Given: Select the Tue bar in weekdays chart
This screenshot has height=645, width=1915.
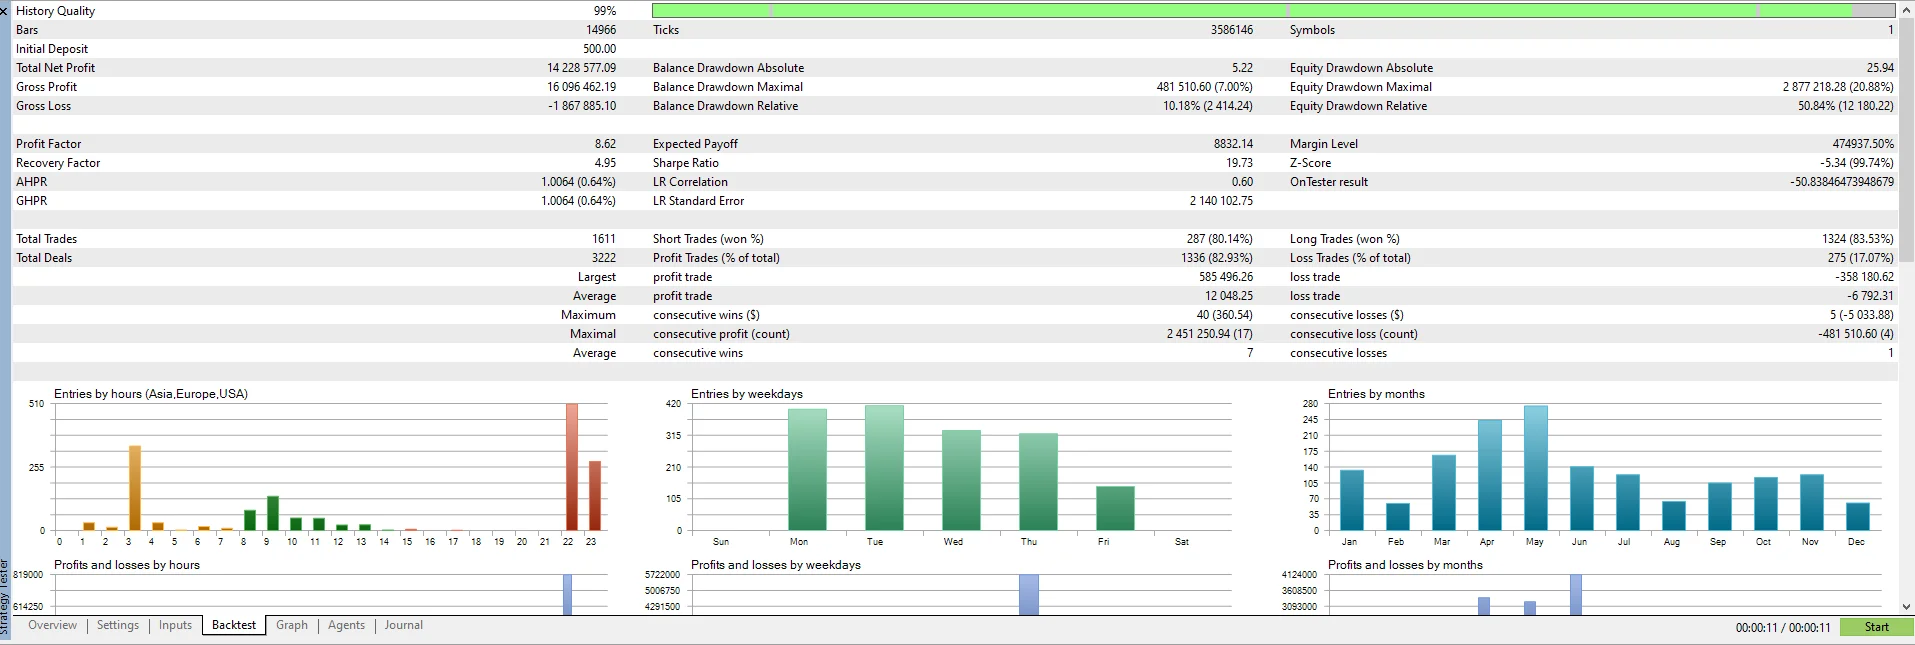Looking at the screenshot, I should (x=884, y=467).
